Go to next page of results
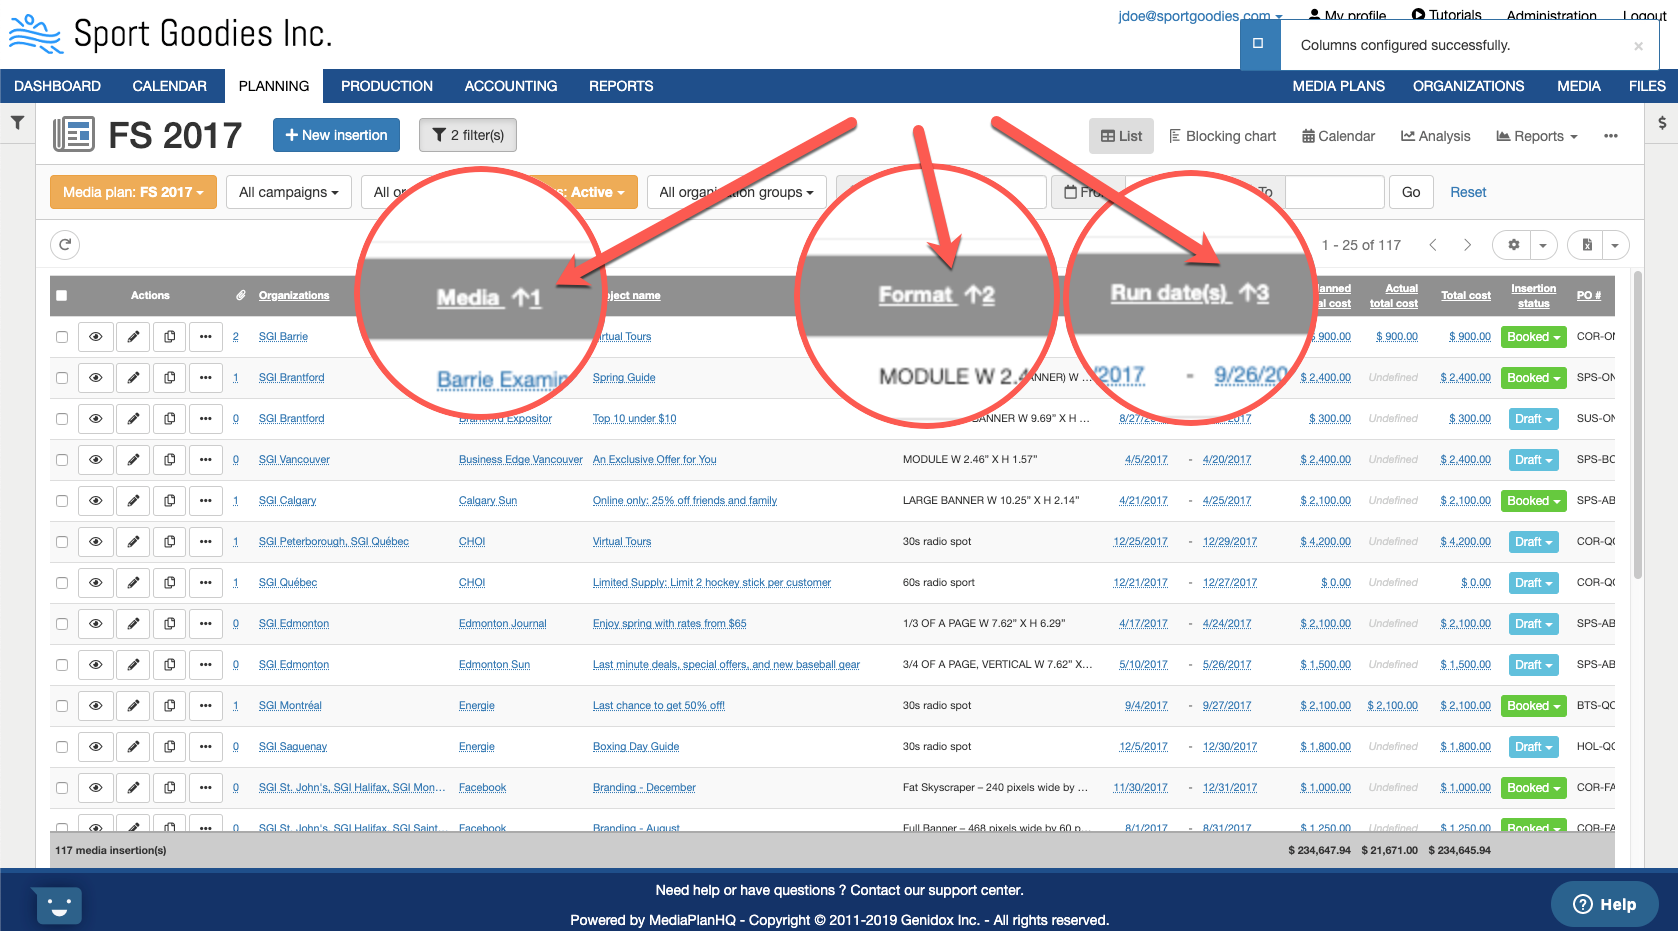Viewport: 1678px width, 931px height. pos(1467,245)
